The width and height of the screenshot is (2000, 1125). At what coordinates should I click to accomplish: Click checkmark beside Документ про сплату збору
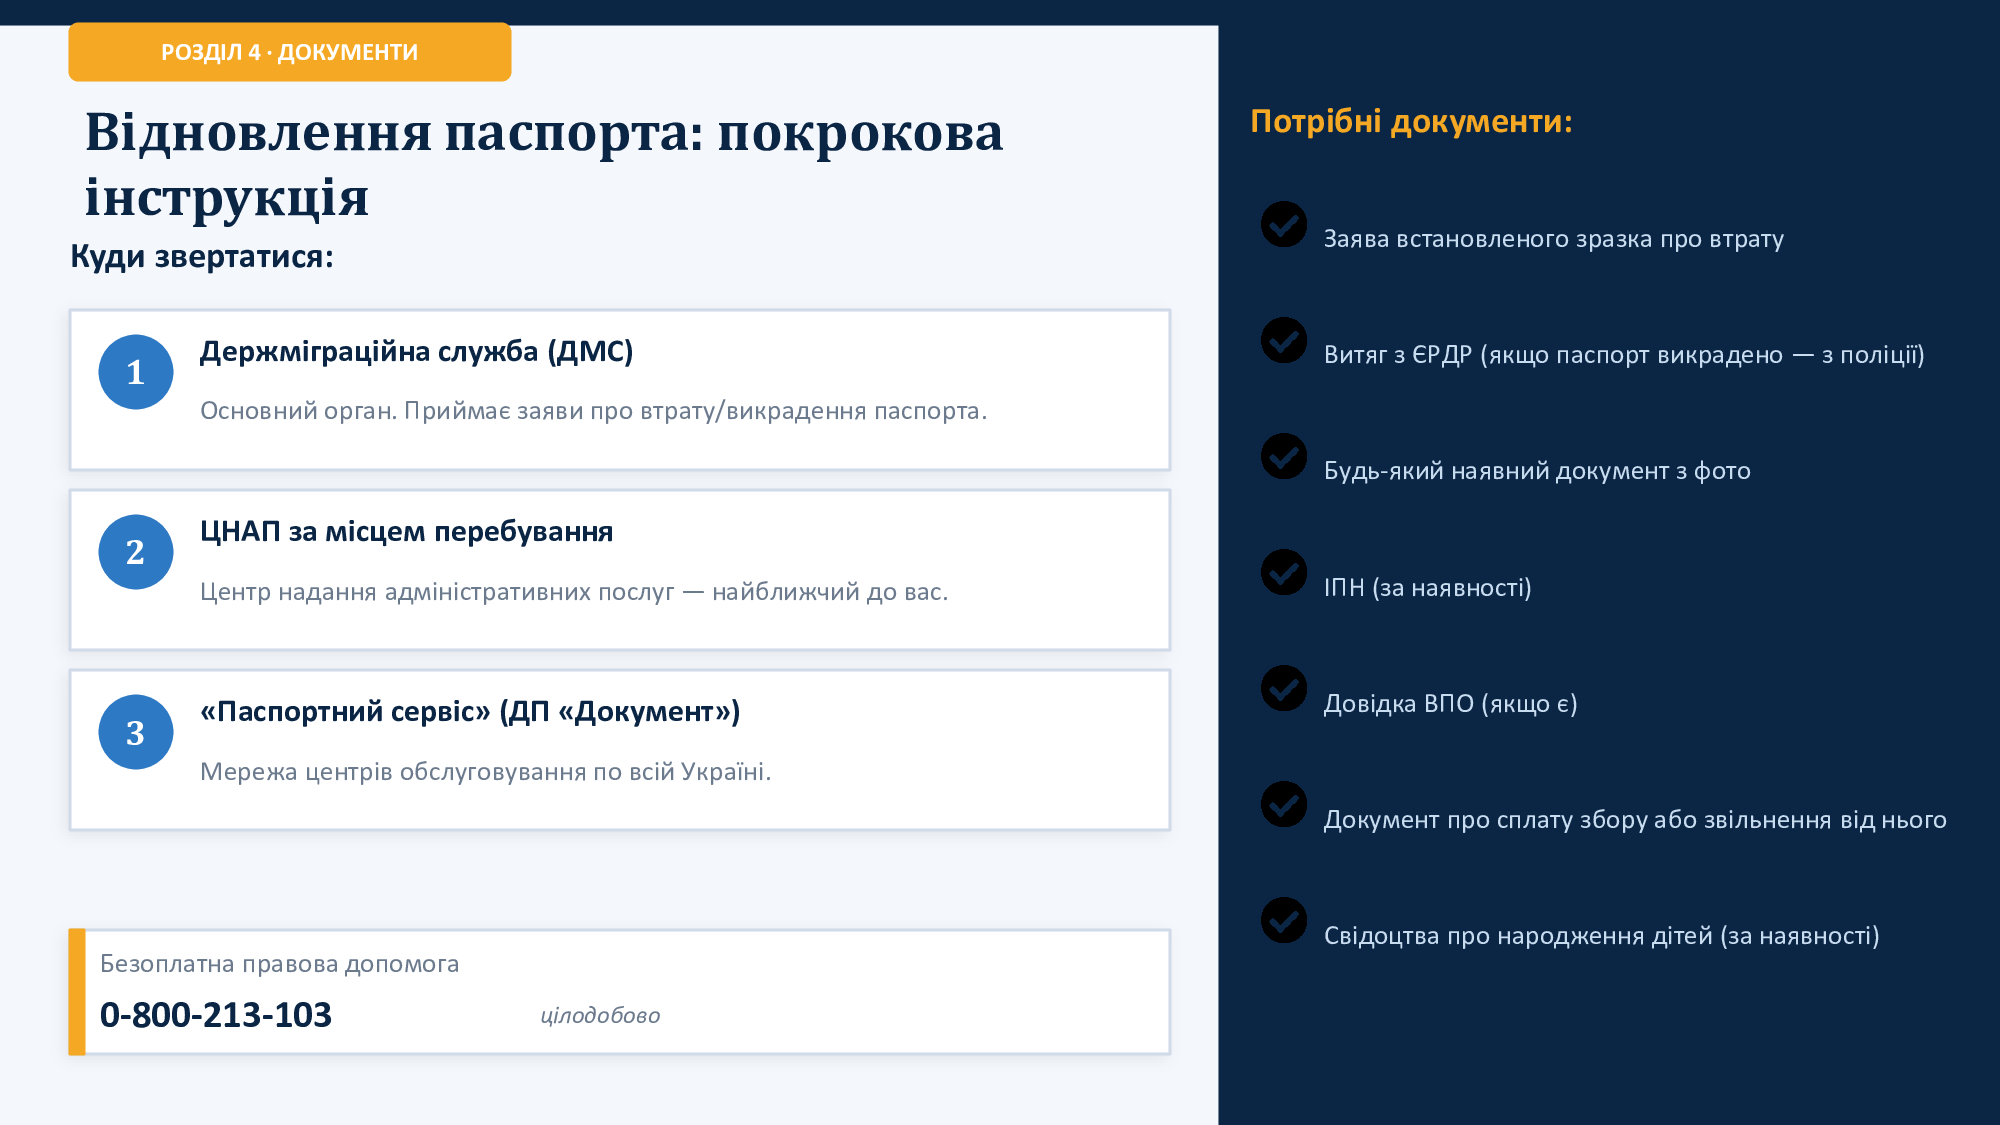coord(1284,804)
